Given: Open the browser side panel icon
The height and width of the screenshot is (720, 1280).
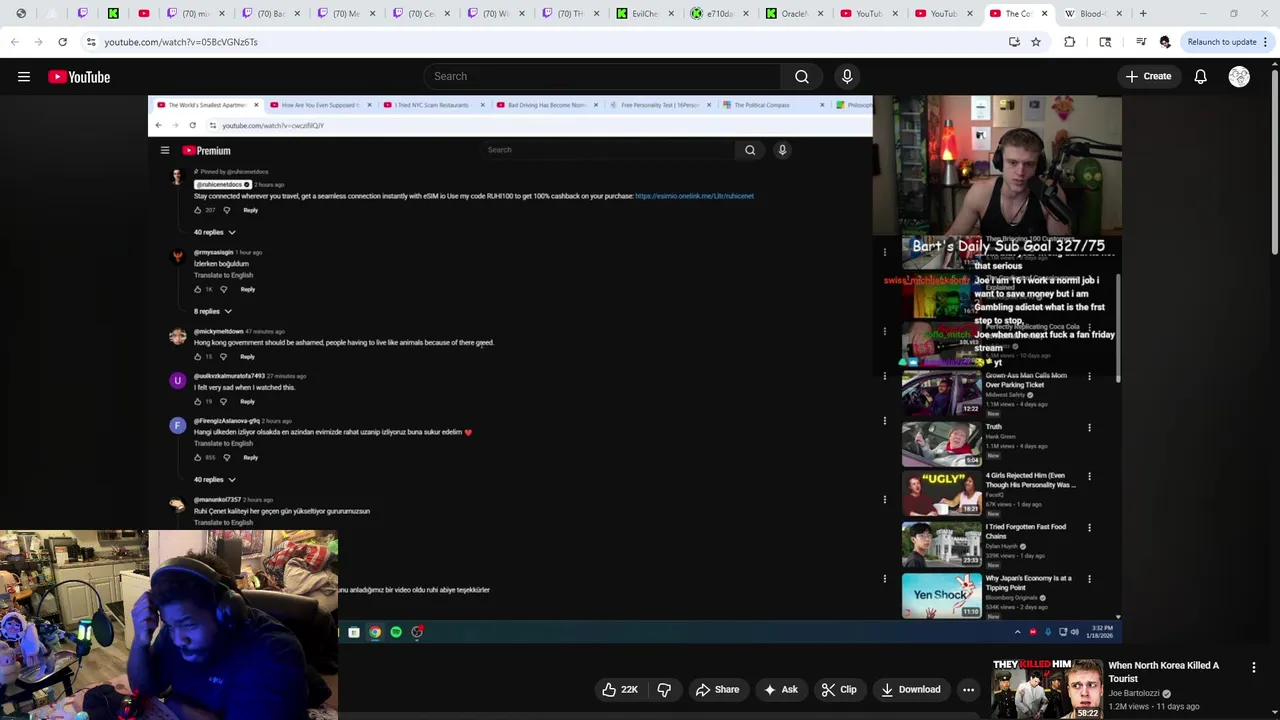Looking at the screenshot, I should click(1105, 42).
